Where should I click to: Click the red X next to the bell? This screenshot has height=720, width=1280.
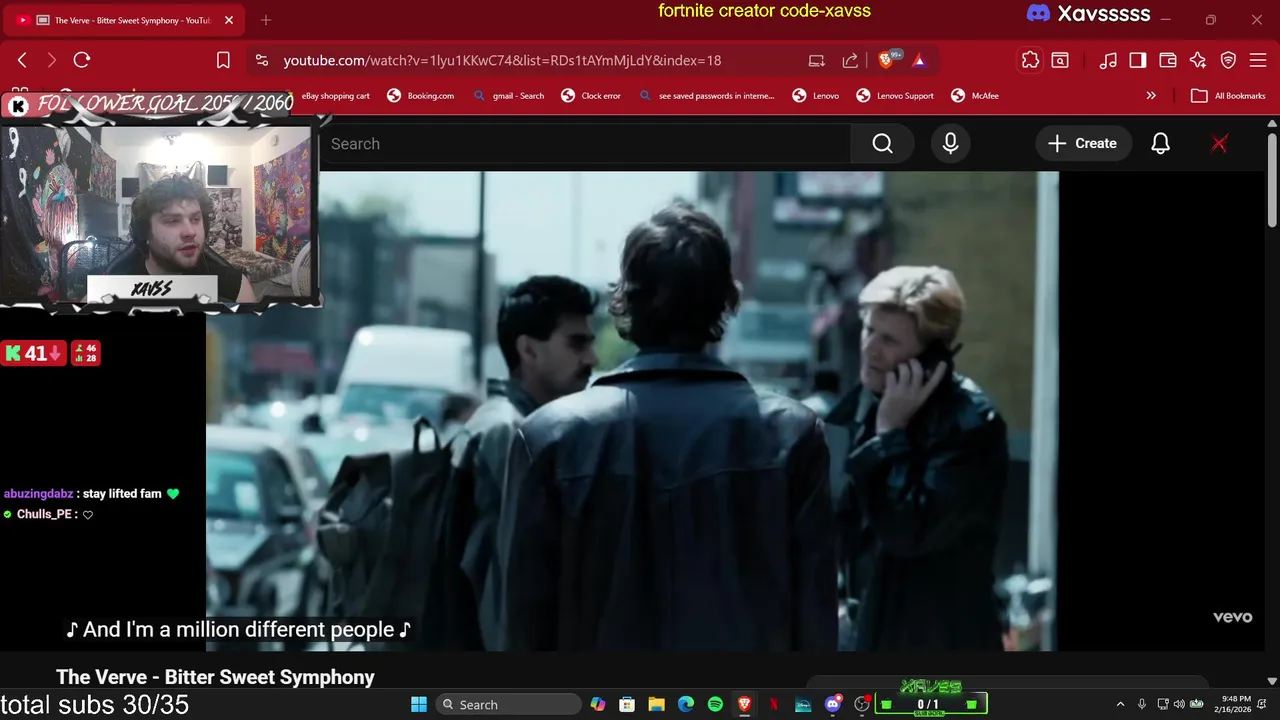click(x=1219, y=144)
